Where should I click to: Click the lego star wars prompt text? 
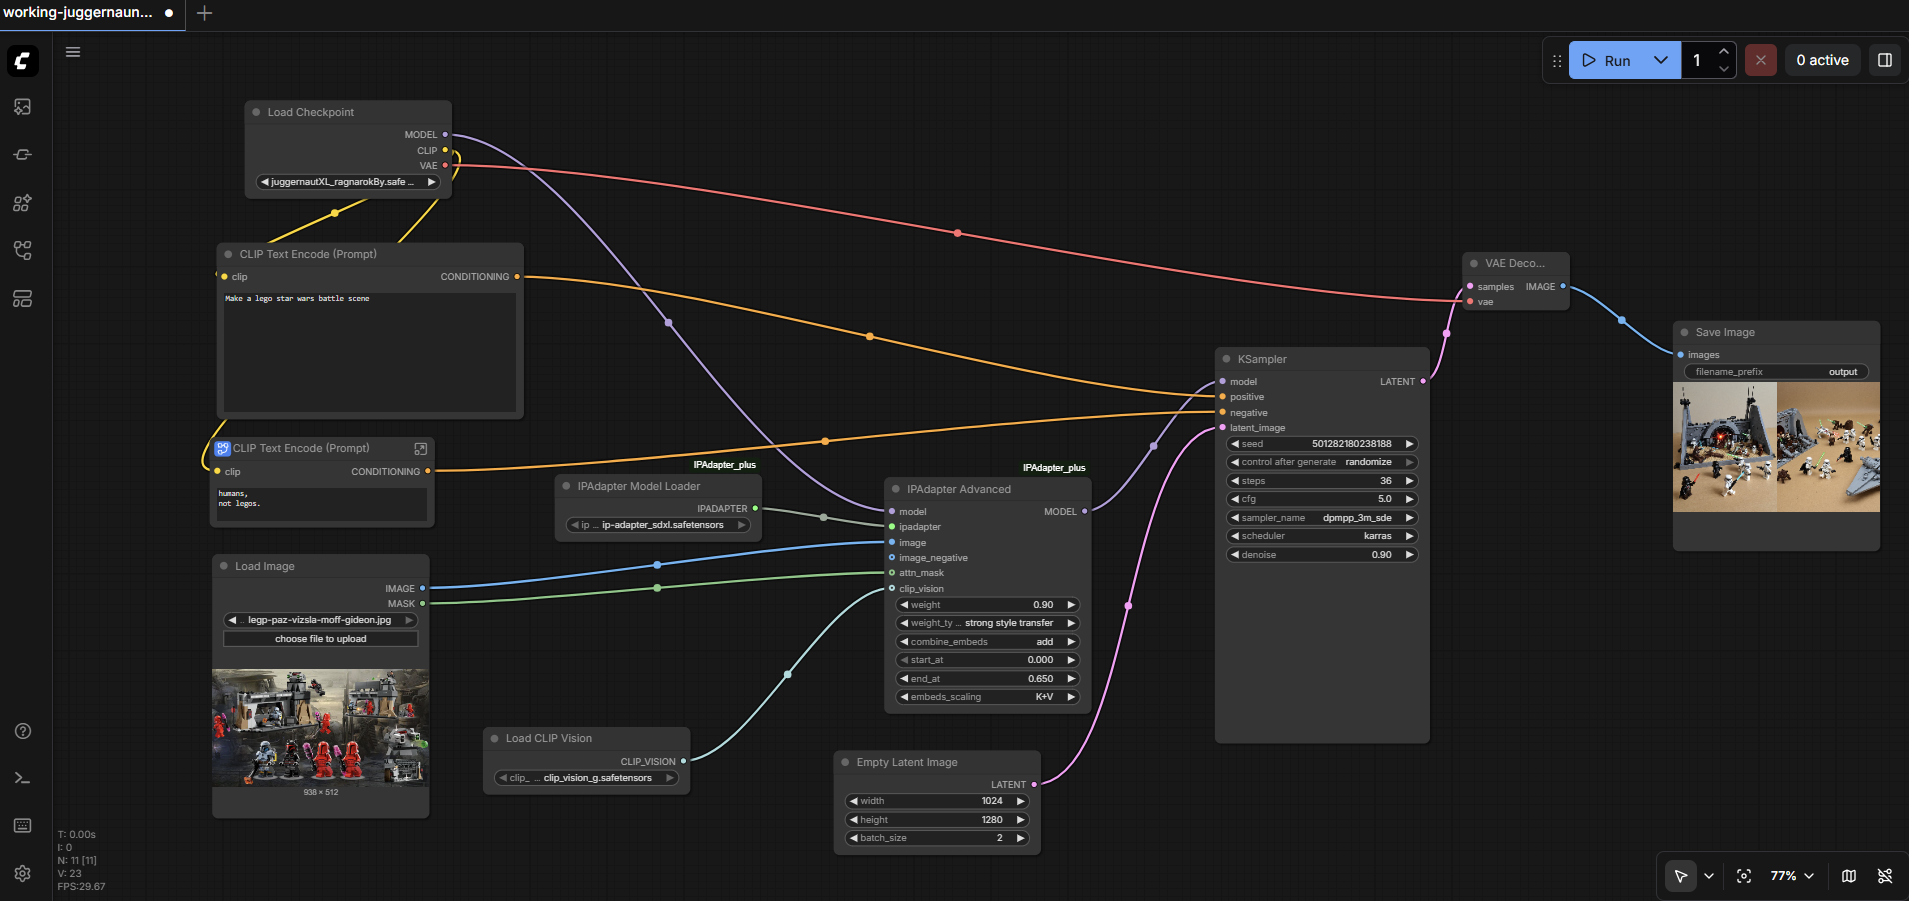click(x=297, y=299)
